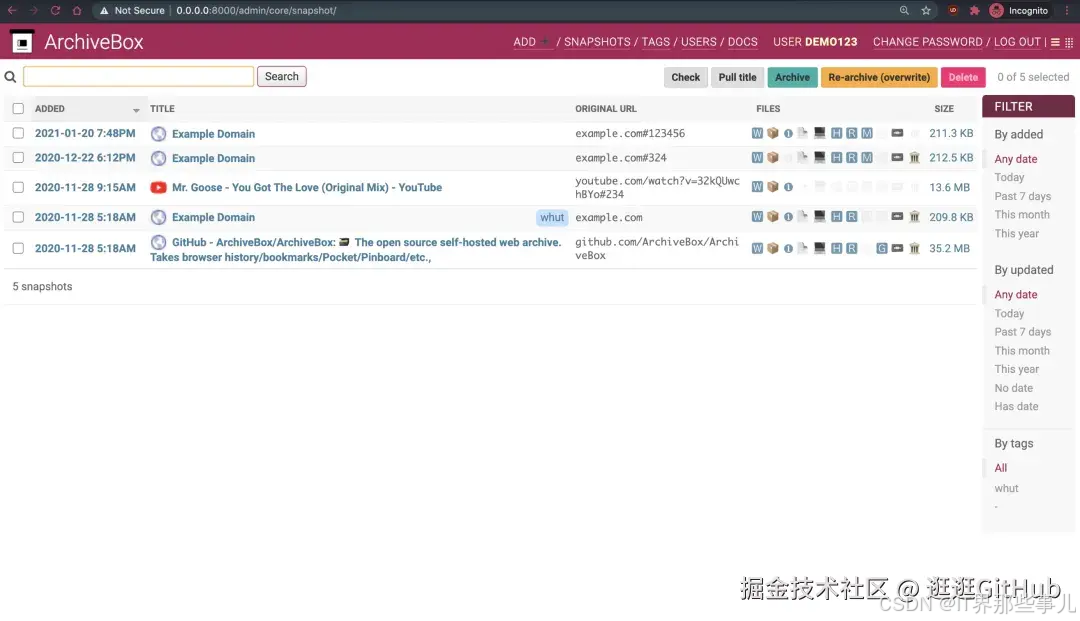Open wget W icon in YouTube row
The image size is (1080, 621).
coord(757,187)
